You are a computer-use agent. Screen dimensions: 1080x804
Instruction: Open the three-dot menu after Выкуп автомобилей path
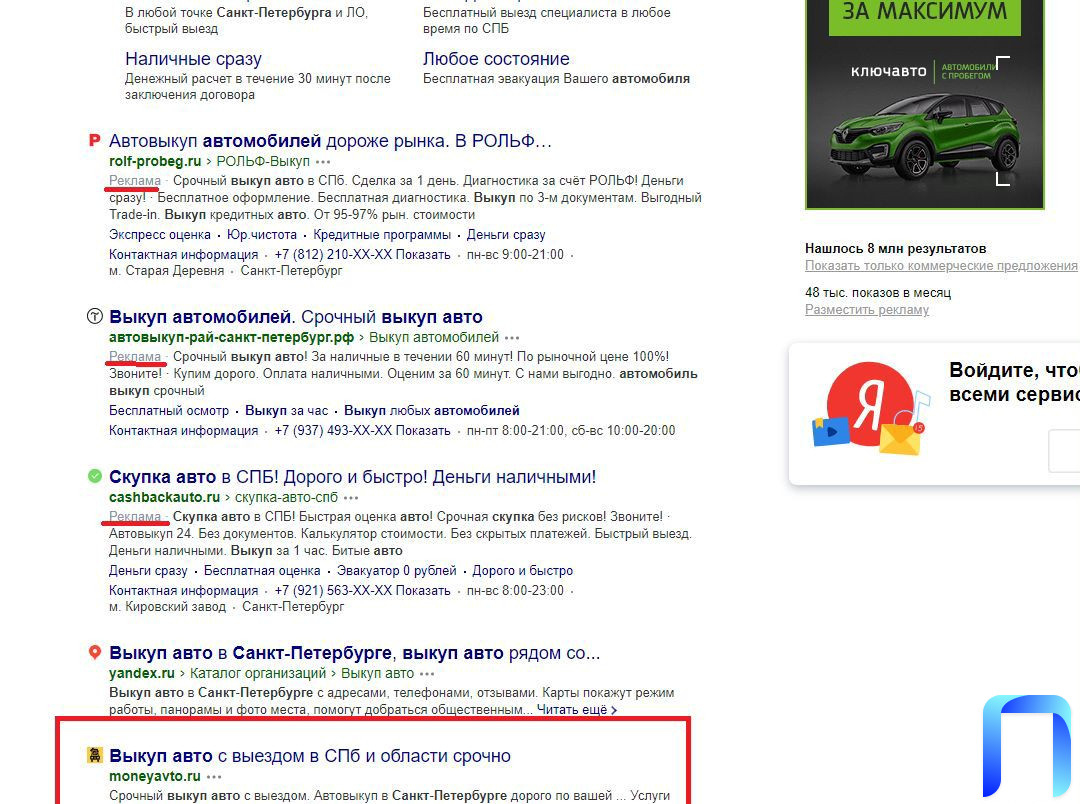click(x=512, y=338)
